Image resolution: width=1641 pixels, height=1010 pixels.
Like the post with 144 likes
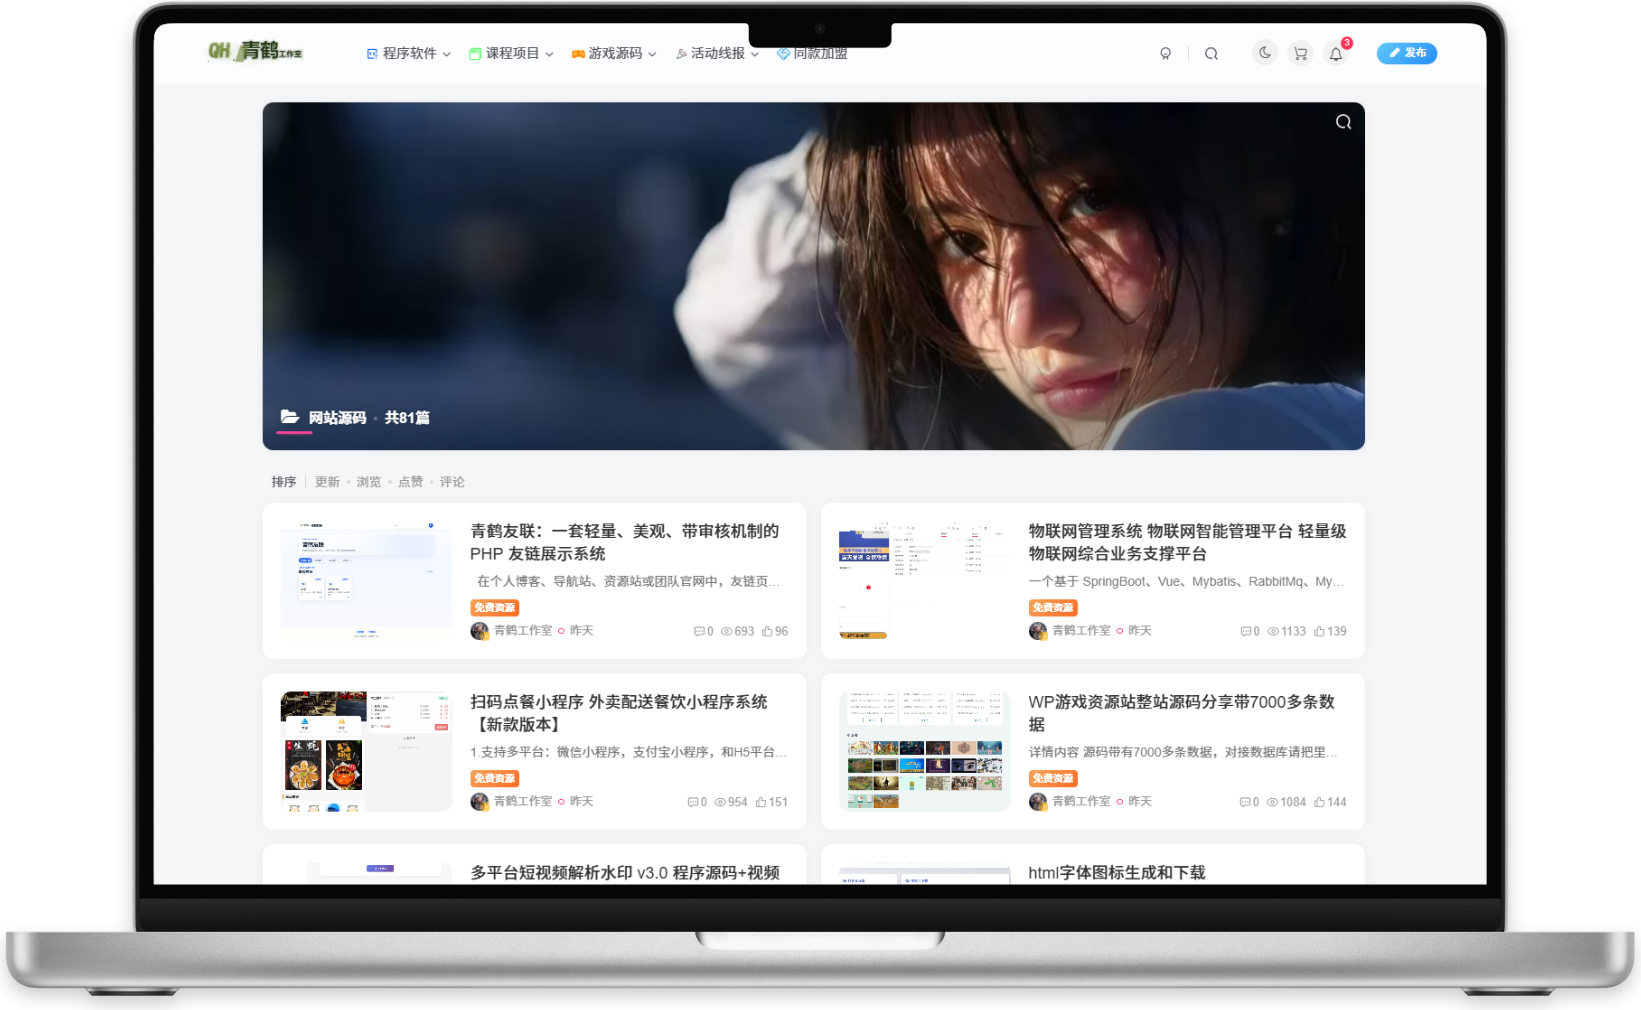click(1320, 803)
